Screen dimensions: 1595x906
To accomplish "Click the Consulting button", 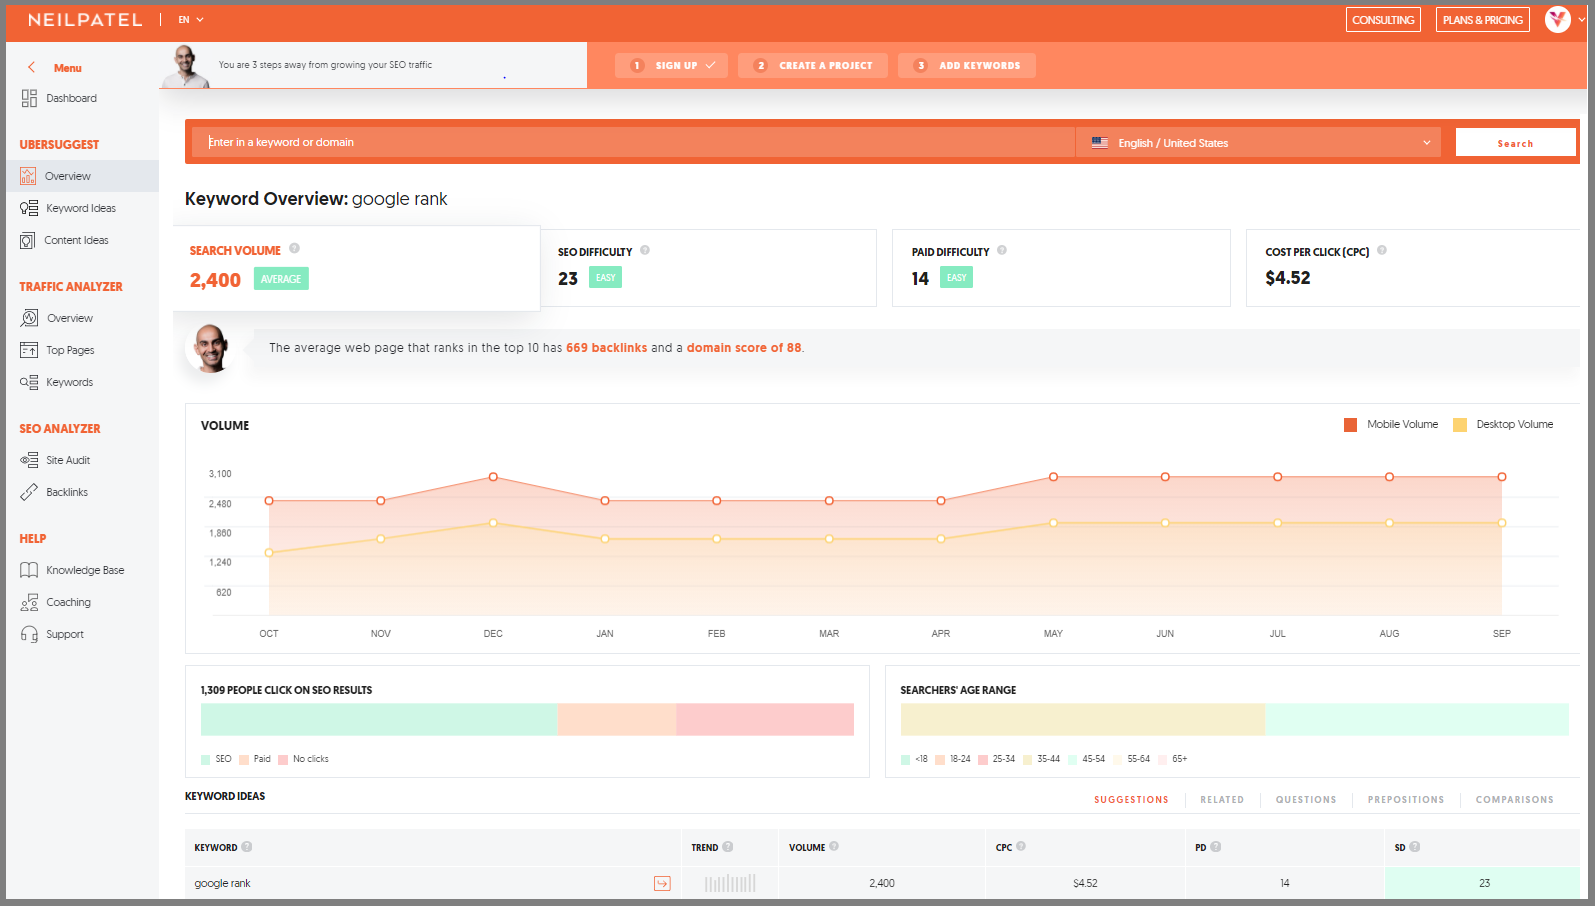I will pyautogui.click(x=1383, y=20).
